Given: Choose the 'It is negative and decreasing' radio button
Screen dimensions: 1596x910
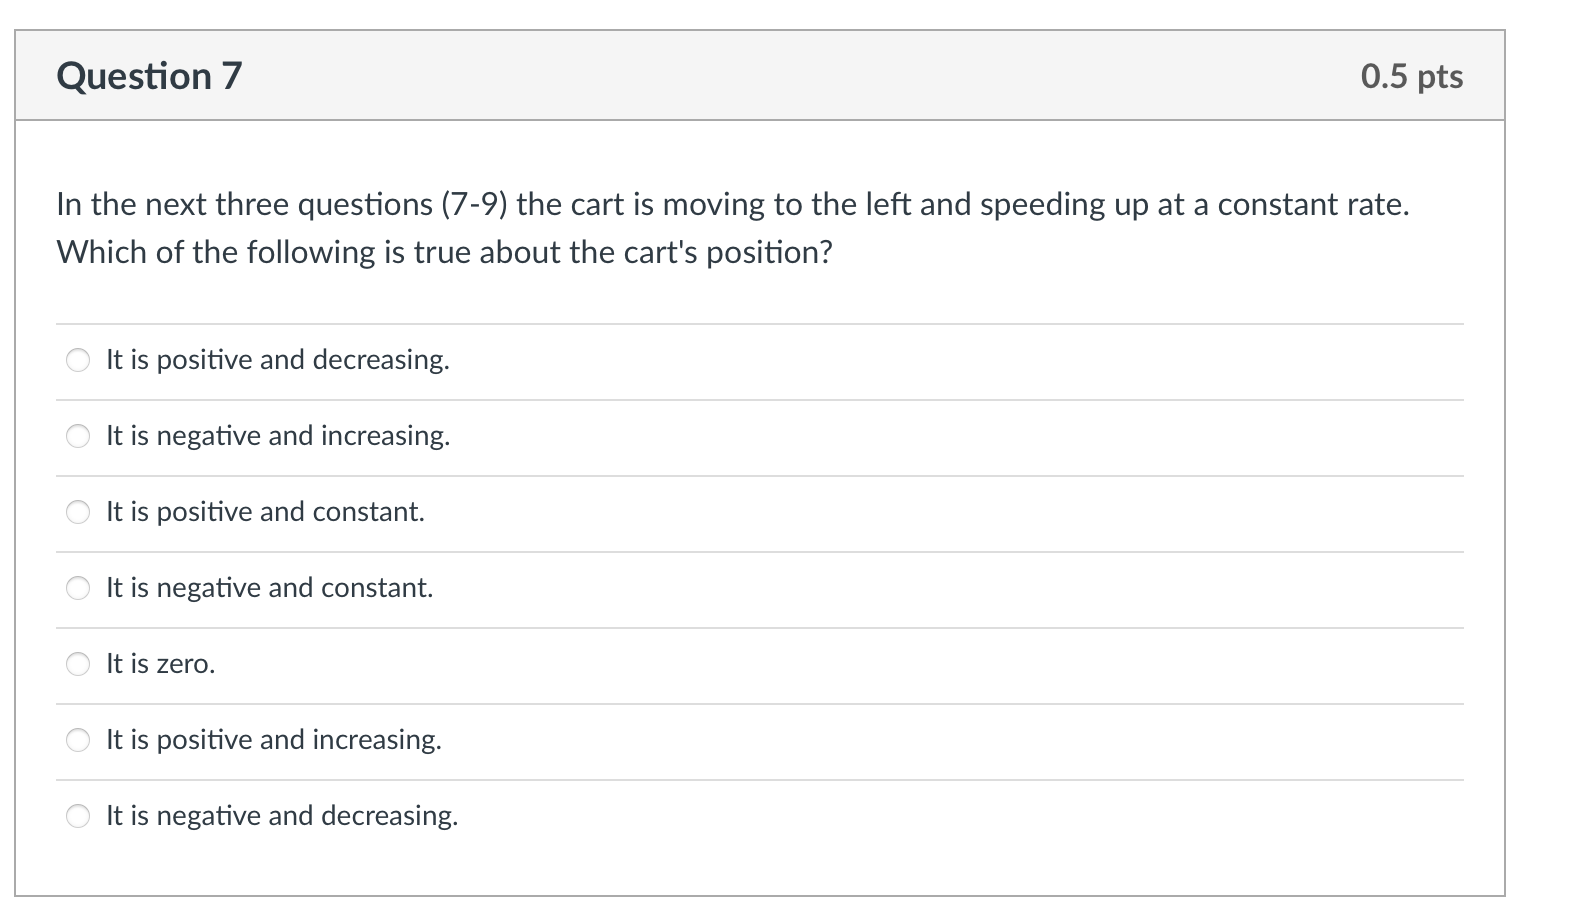Looking at the screenshot, I should 78,816.
